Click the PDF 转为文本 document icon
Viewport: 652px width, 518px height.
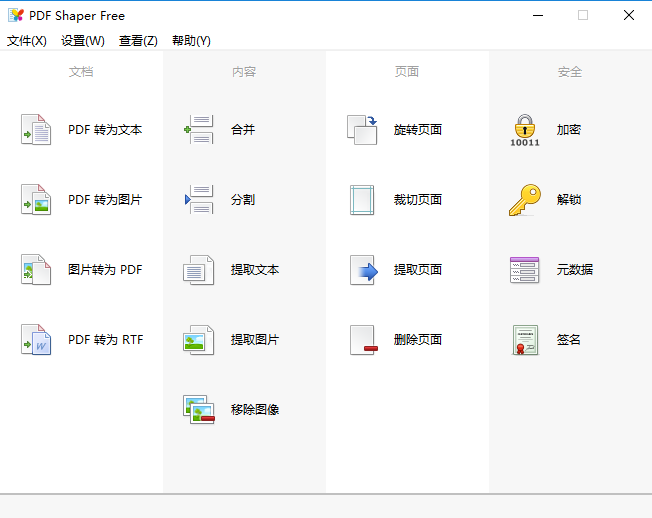(36, 130)
